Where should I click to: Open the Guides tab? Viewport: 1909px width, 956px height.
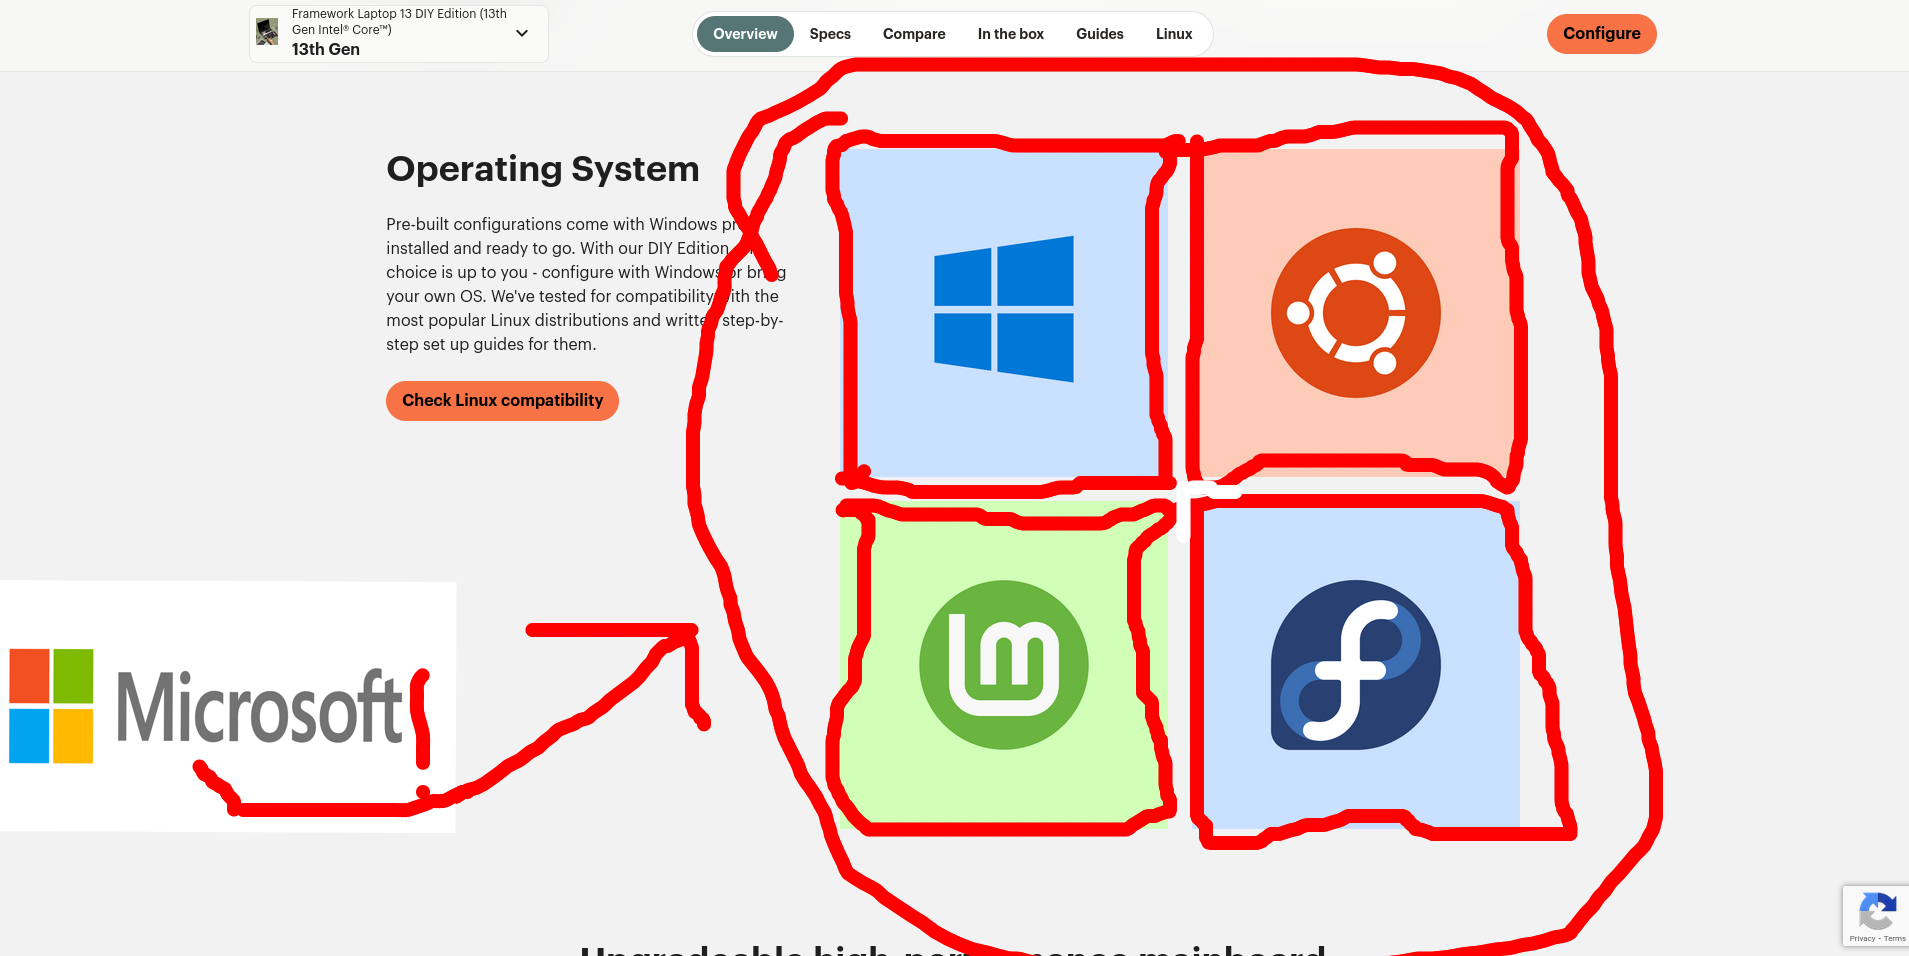[1099, 34]
